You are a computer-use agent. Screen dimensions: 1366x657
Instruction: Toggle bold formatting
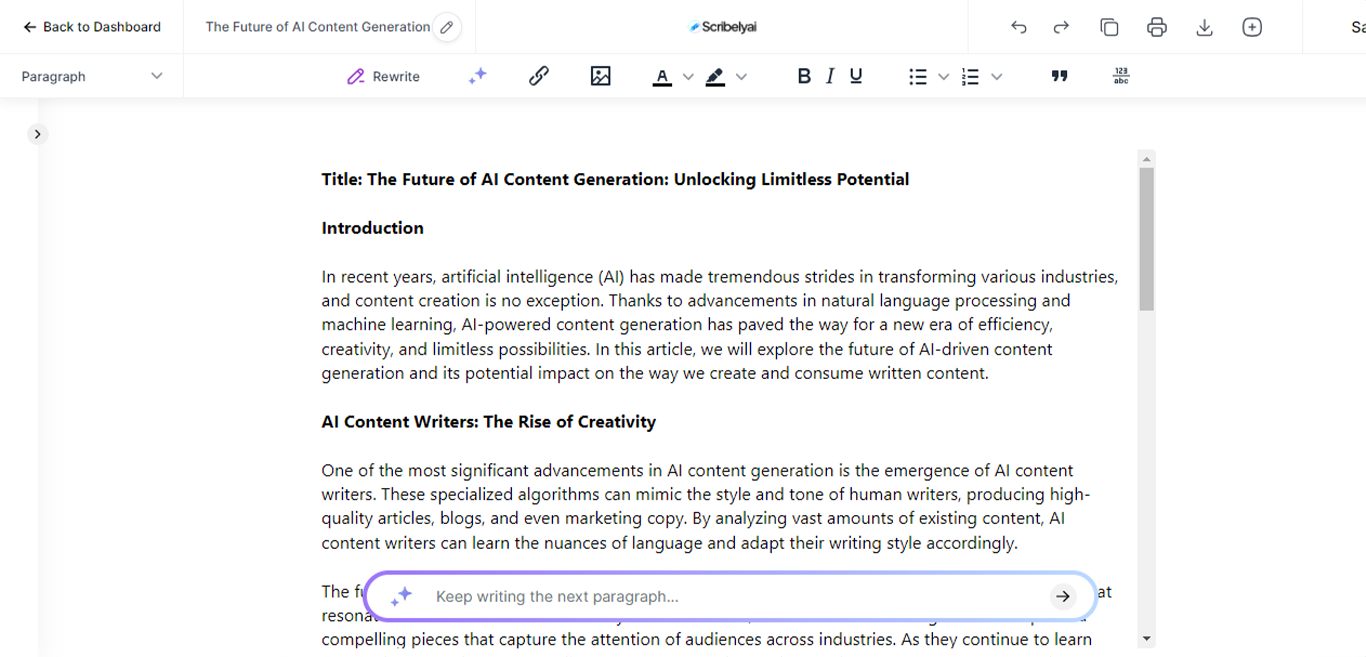click(x=803, y=76)
